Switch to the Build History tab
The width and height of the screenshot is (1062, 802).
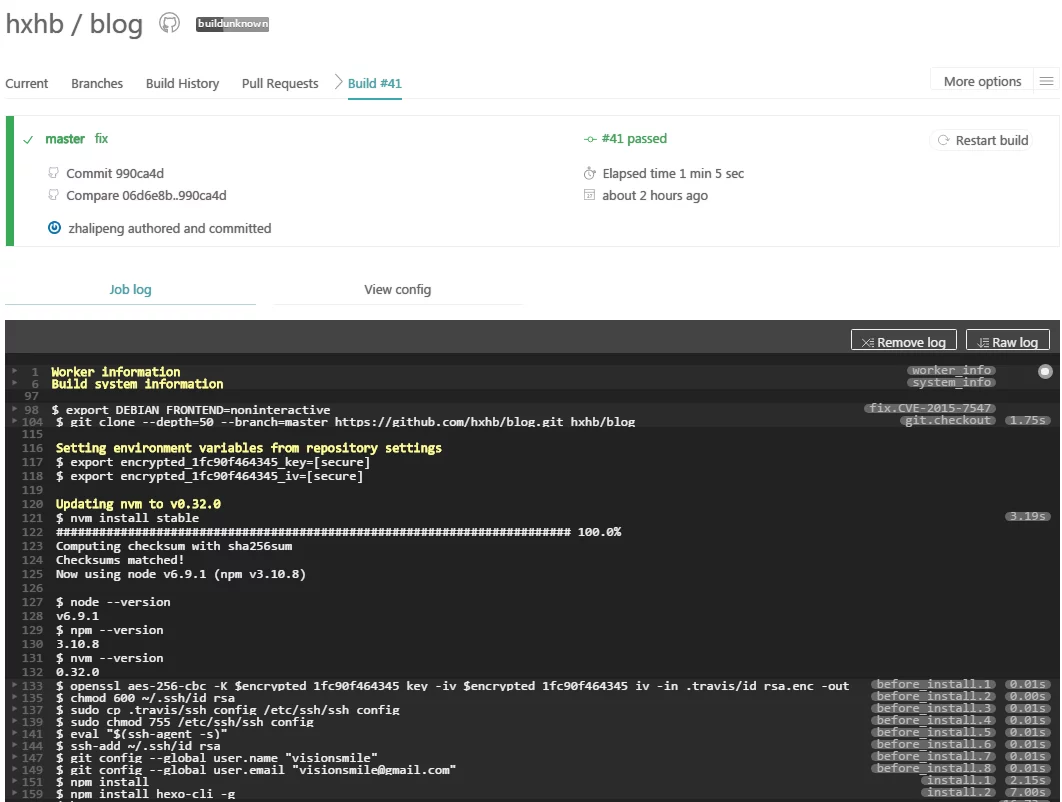(x=182, y=84)
